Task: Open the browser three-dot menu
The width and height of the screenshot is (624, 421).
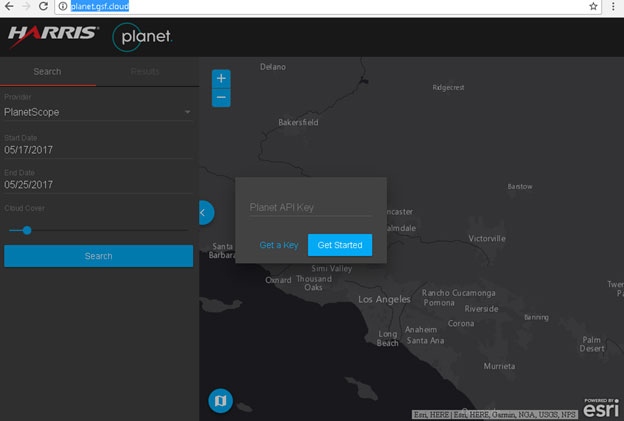Action: coord(613,6)
